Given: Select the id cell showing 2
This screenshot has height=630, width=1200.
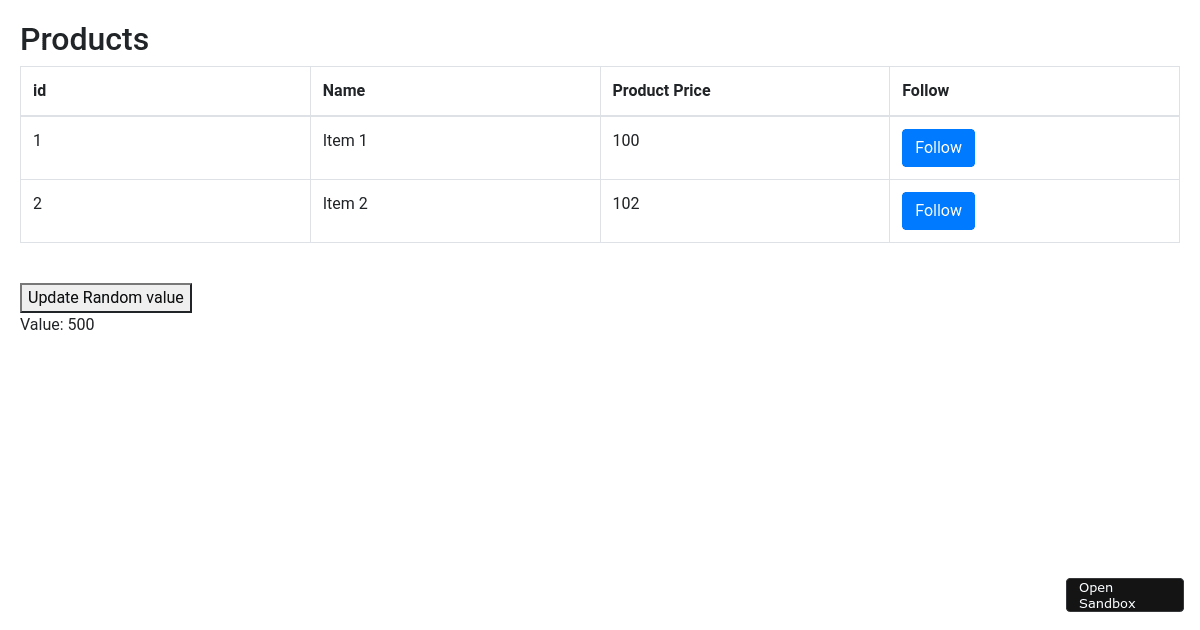Looking at the screenshot, I should click(37, 203).
